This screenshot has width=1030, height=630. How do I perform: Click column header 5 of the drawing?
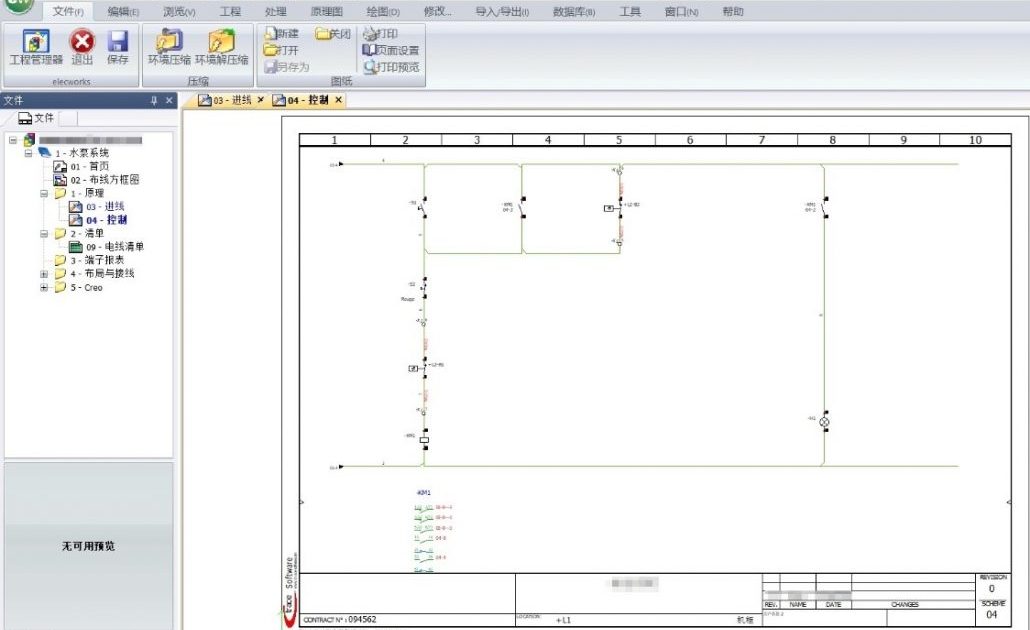pos(619,140)
